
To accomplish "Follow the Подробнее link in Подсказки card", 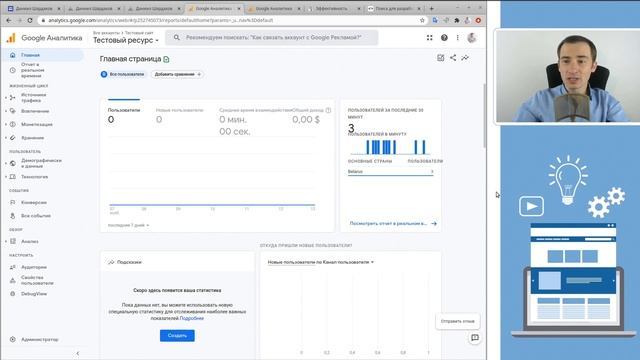I will pyautogui.click(x=191, y=318).
